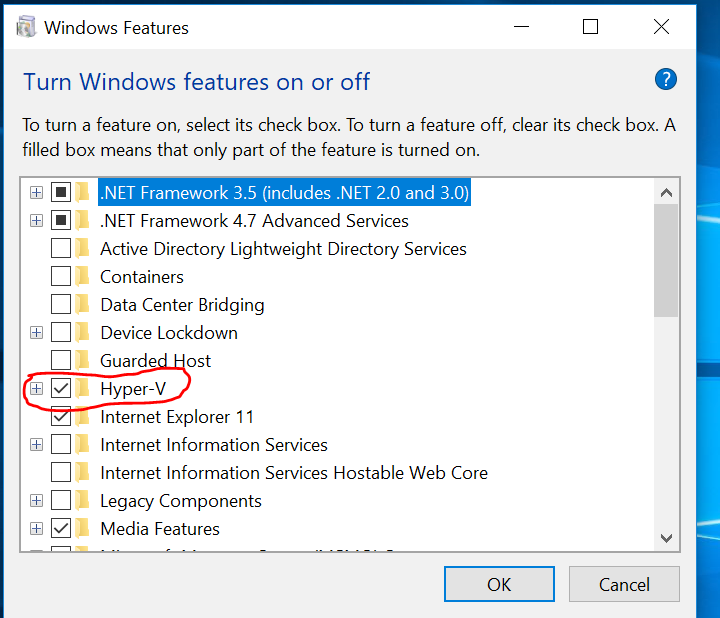Click the scrollbar down arrow
This screenshot has height=618, width=720.
pyautogui.click(x=666, y=538)
